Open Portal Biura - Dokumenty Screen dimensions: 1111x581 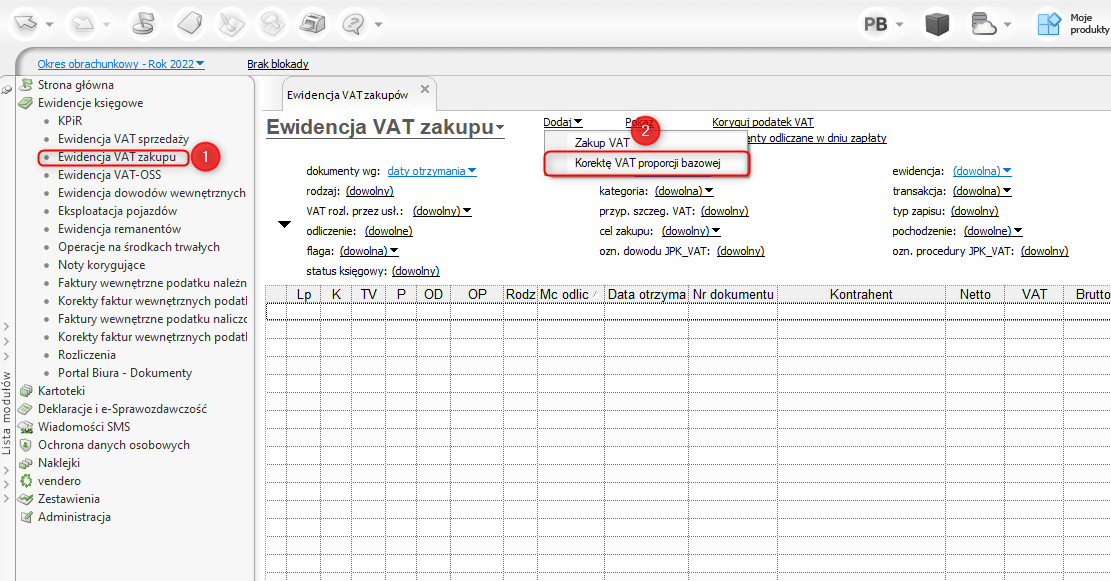[125, 373]
